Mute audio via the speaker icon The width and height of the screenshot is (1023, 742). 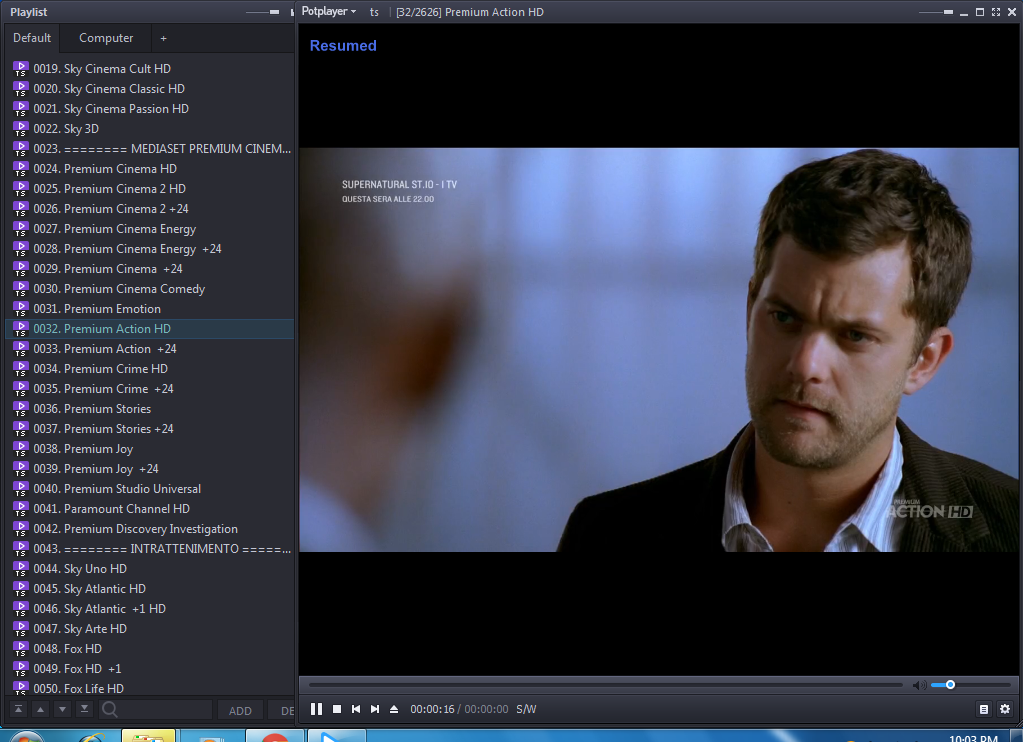pyautogui.click(x=919, y=685)
